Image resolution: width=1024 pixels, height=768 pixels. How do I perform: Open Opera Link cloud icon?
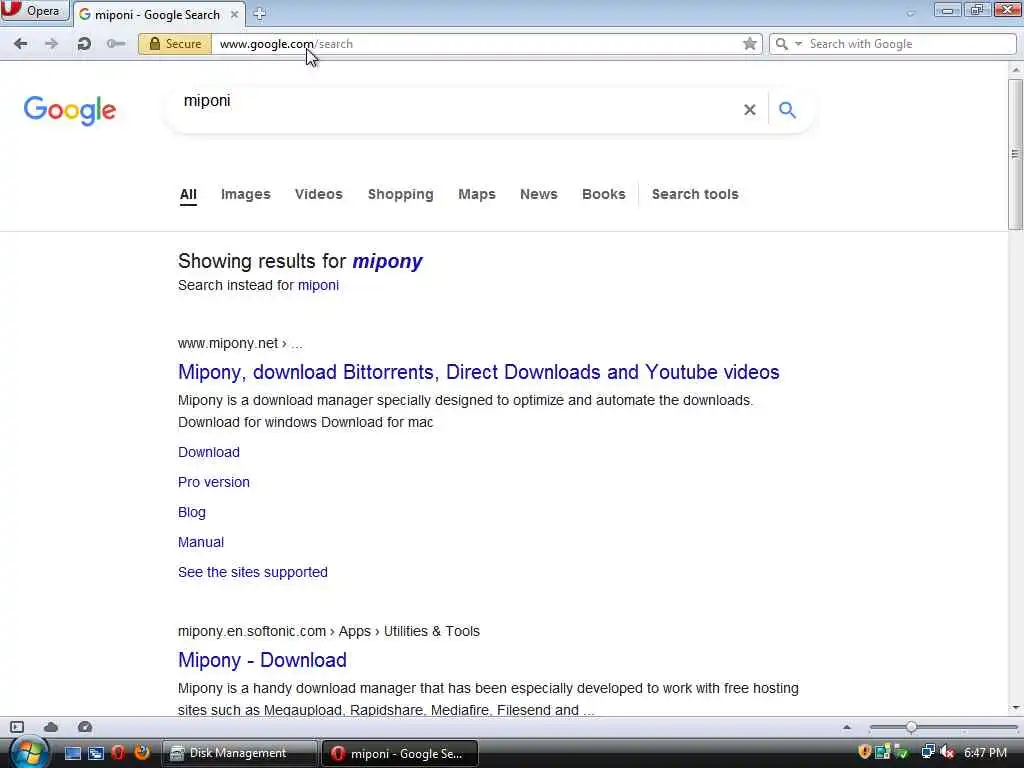51,727
